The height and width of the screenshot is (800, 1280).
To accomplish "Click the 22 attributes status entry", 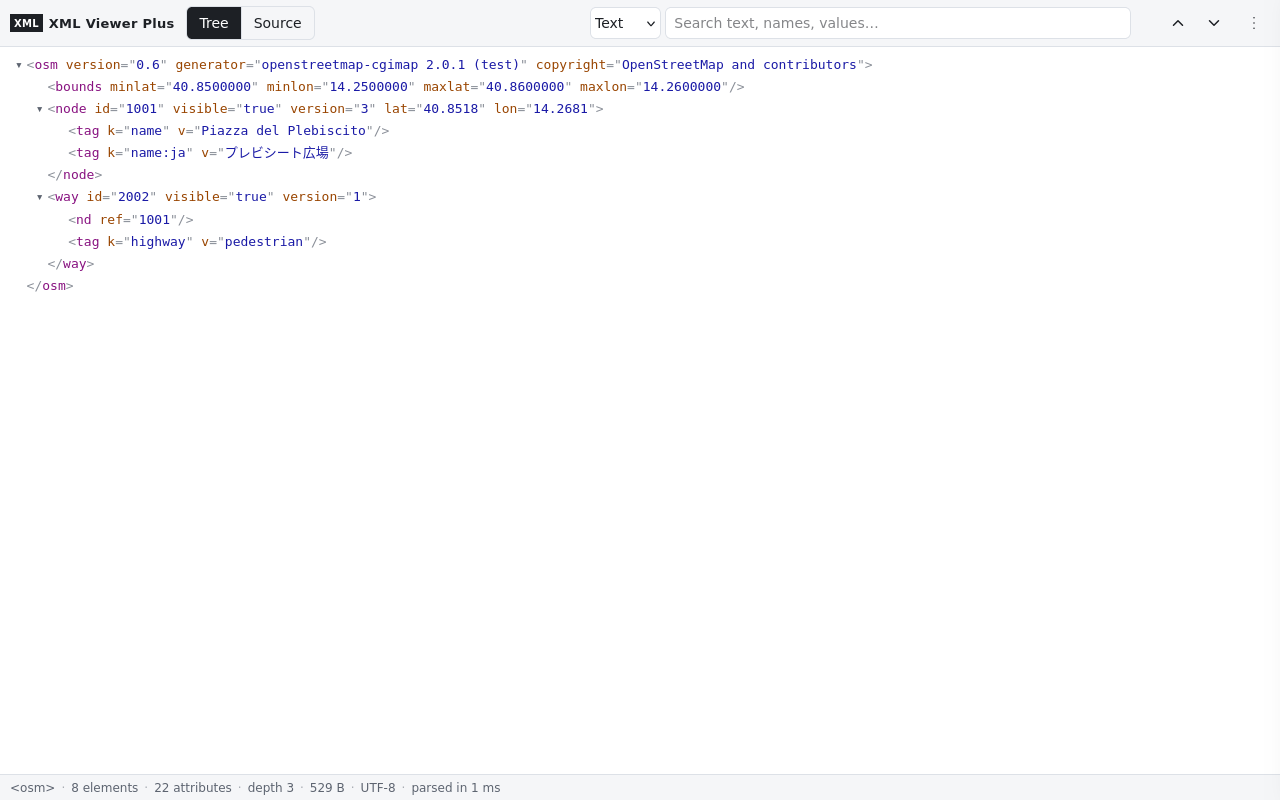I will coord(193,788).
